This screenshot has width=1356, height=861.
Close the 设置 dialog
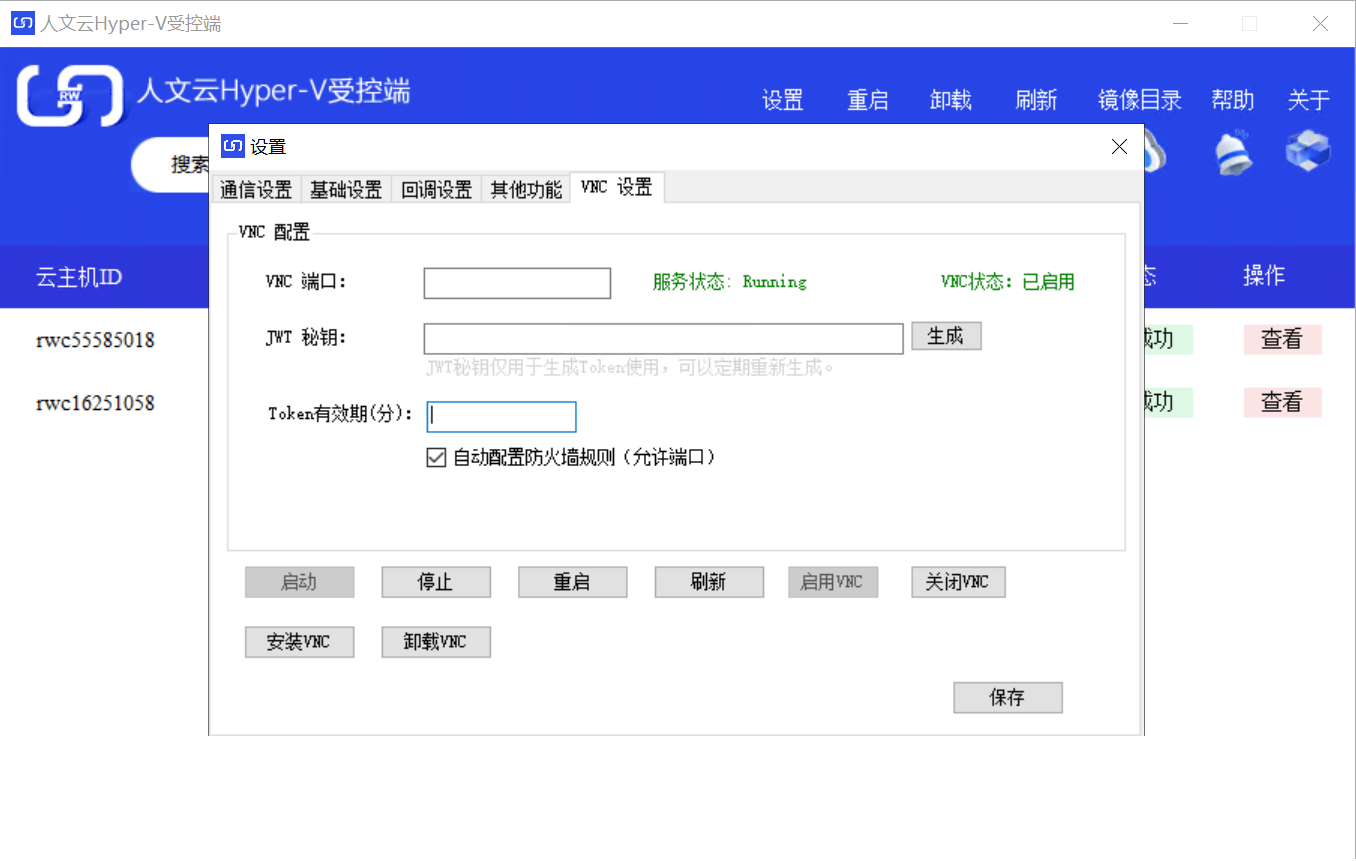[x=1120, y=147]
